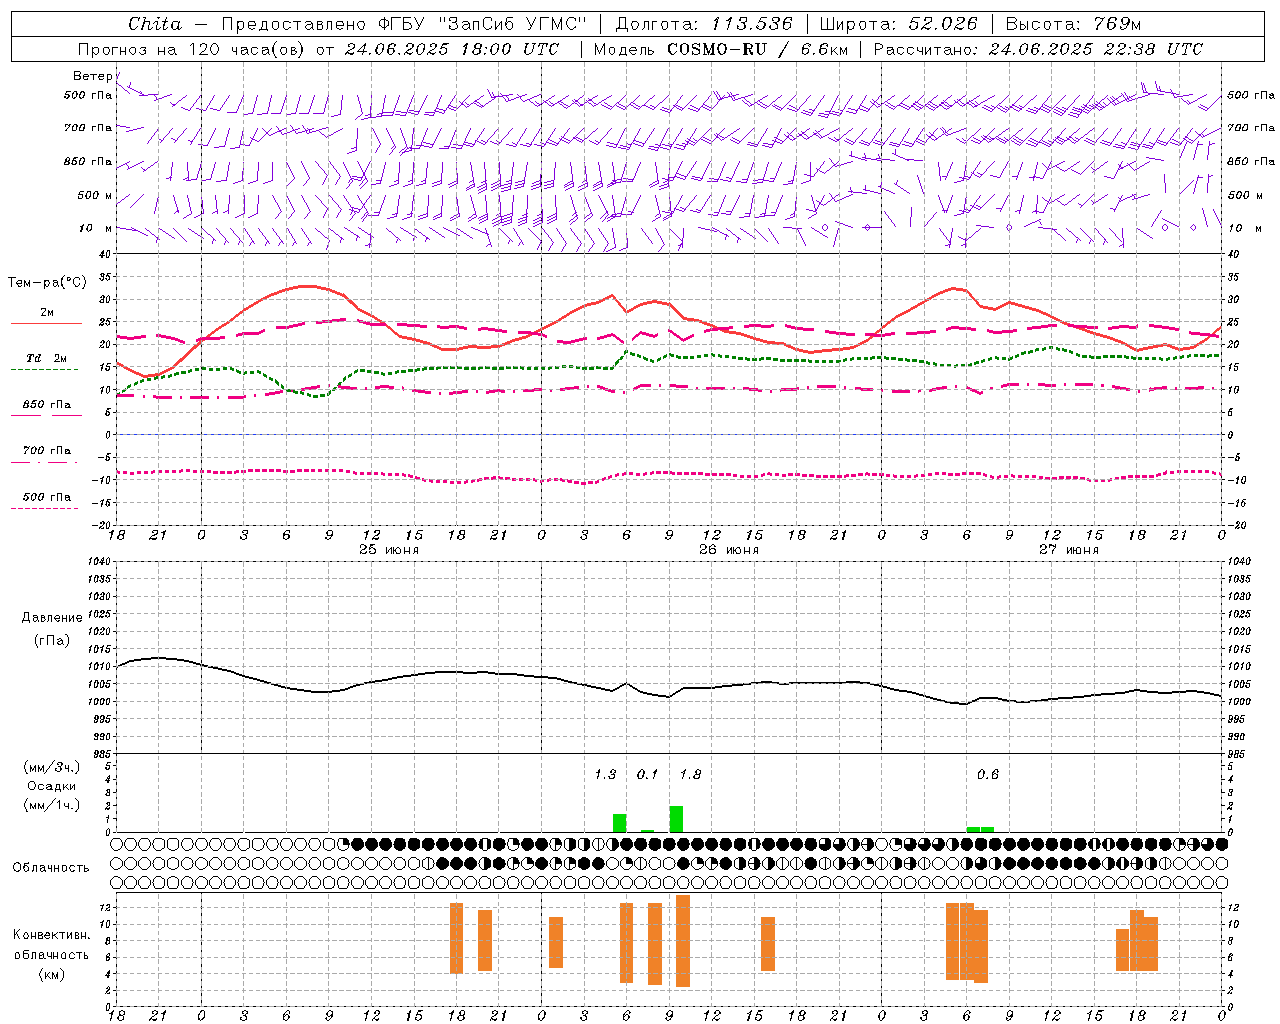Click the 'Осадки' precipitation label

click(x=52, y=786)
